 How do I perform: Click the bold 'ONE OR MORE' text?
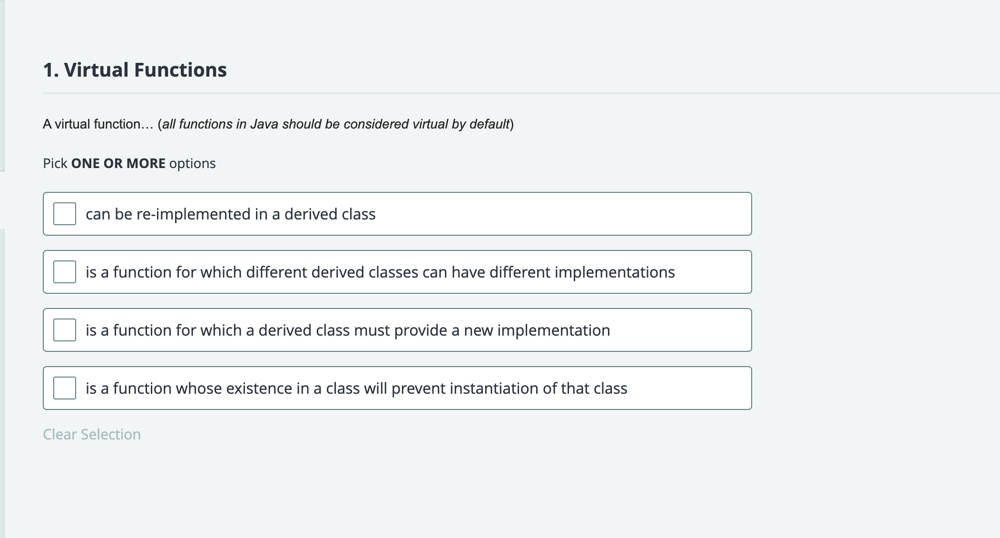point(118,163)
